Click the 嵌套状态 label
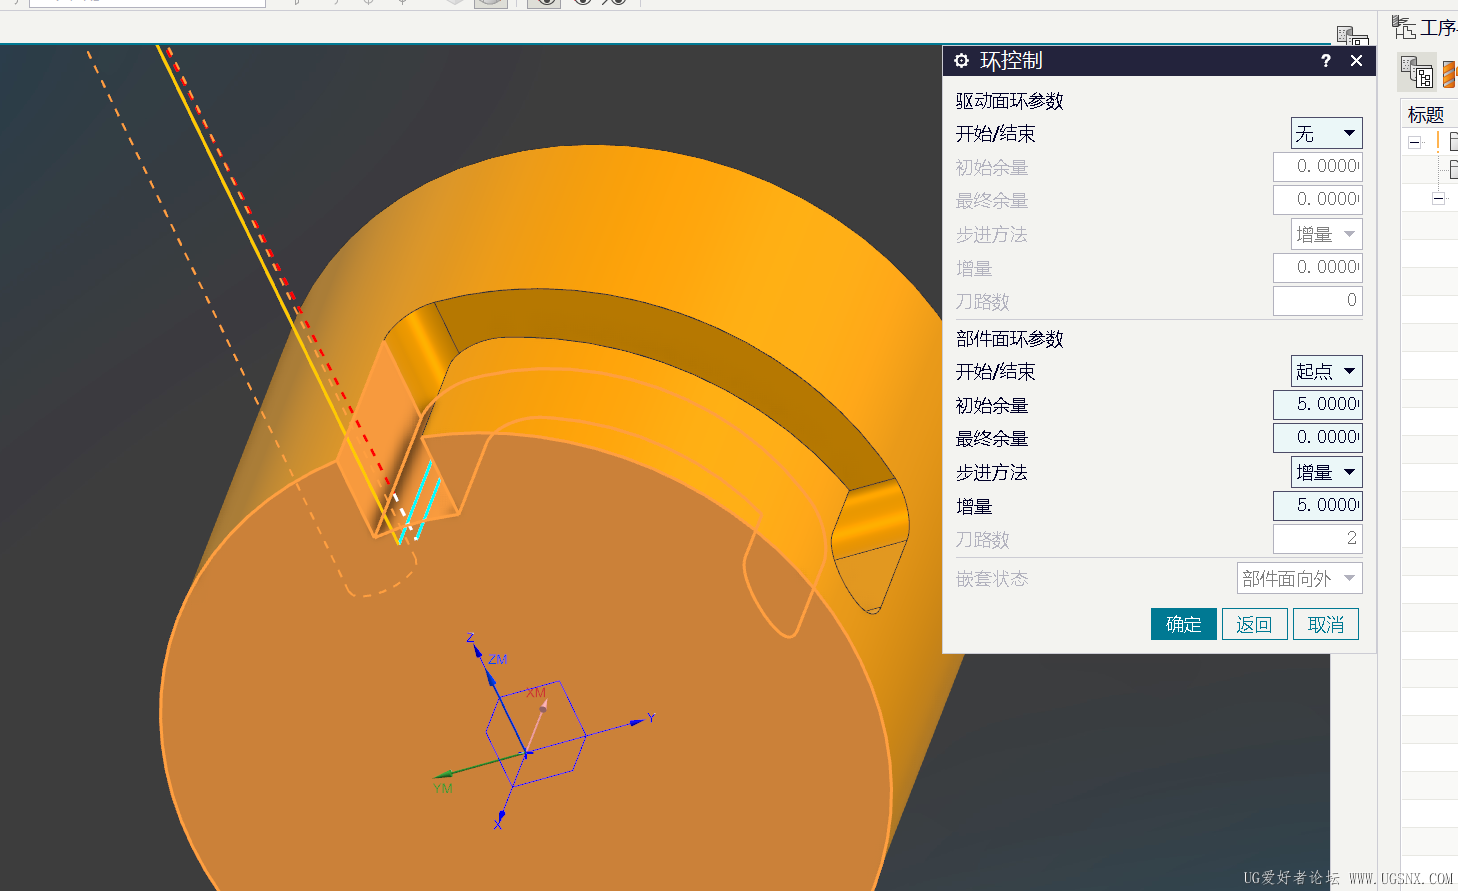The height and width of the screenshot is (891, 1458). tap(991, 579)
